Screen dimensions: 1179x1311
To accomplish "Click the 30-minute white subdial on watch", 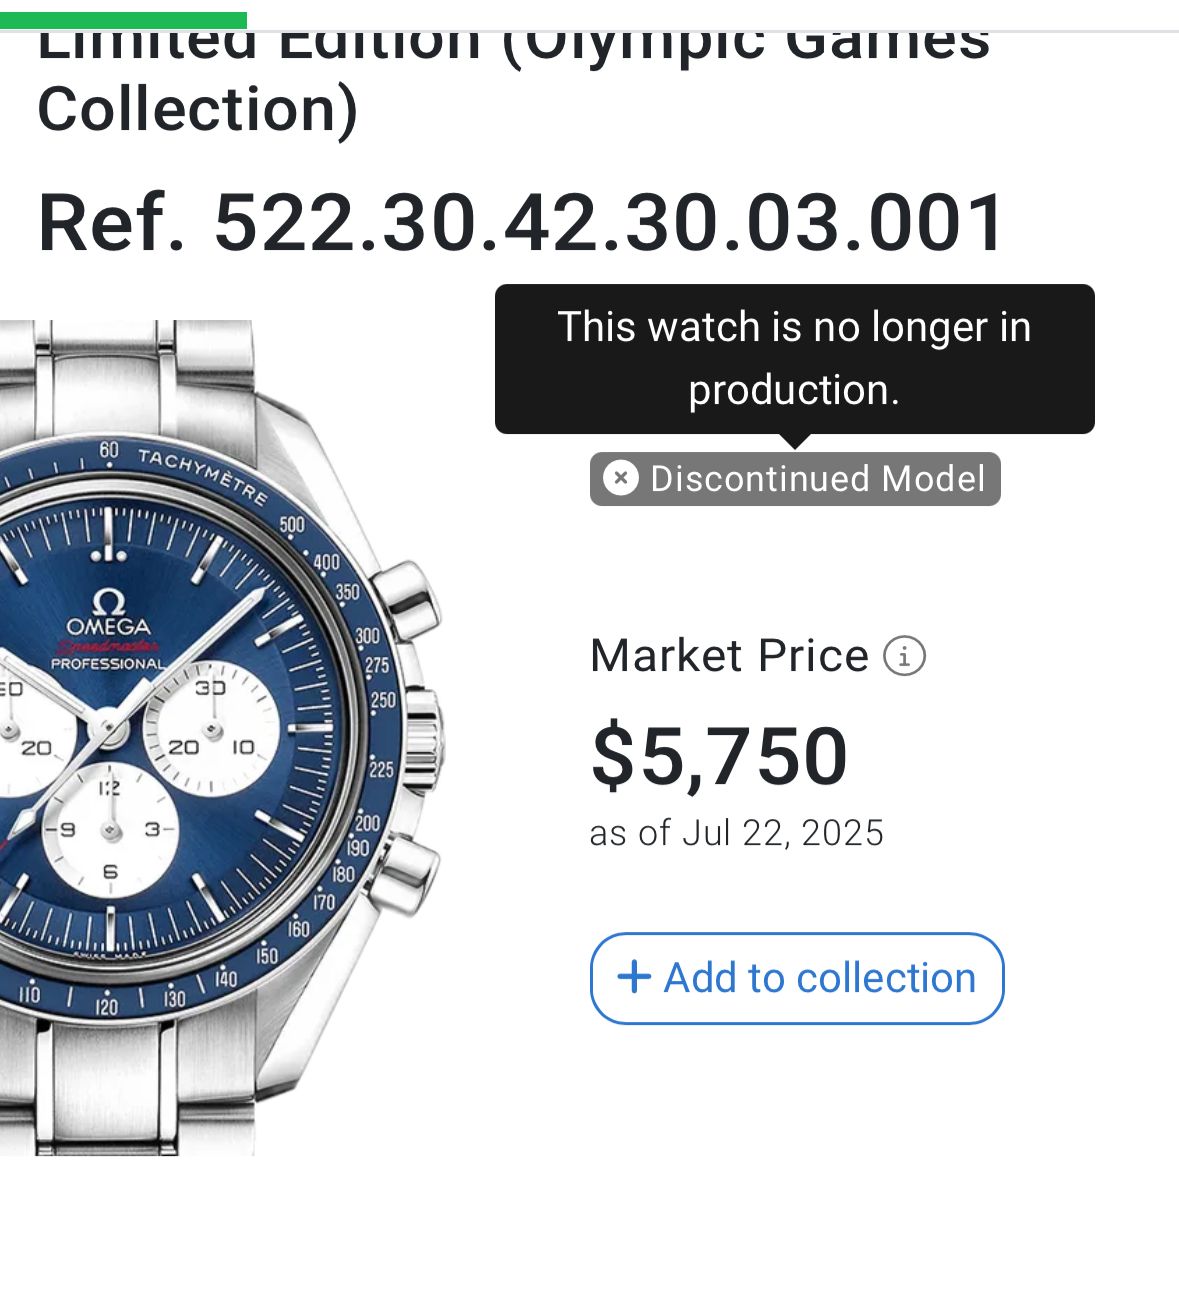I will point(212,727).
